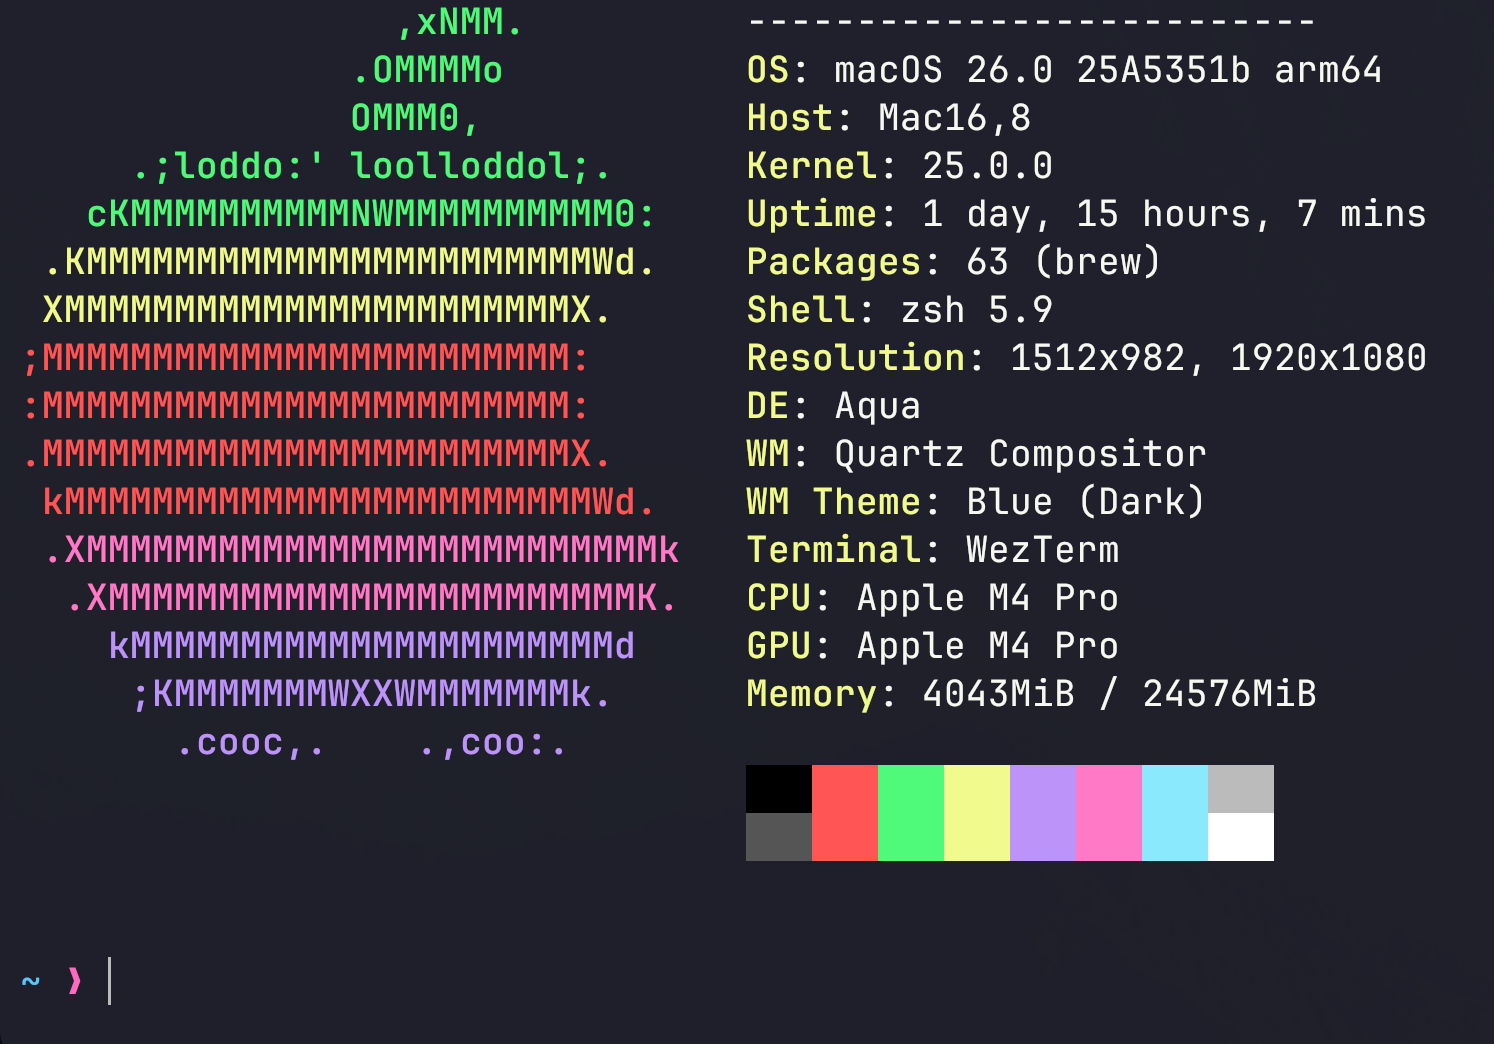Click the OS line showing macOS 26.0
The height and width of the screenshot is (1044, 1494).
coord(1065,70)
